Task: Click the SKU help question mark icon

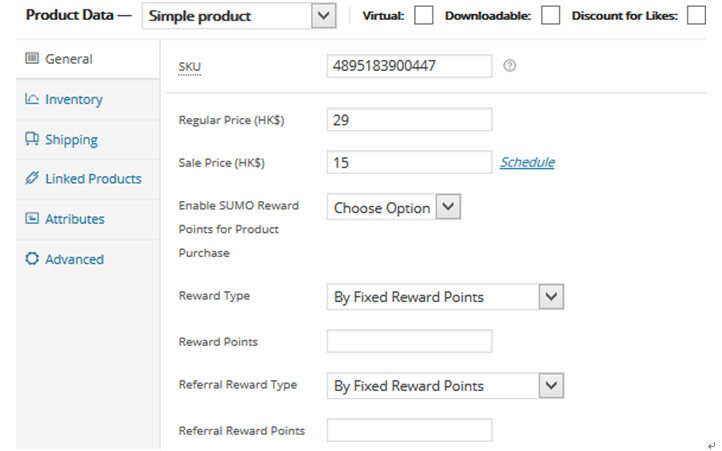Action: (x=509, y=66)
